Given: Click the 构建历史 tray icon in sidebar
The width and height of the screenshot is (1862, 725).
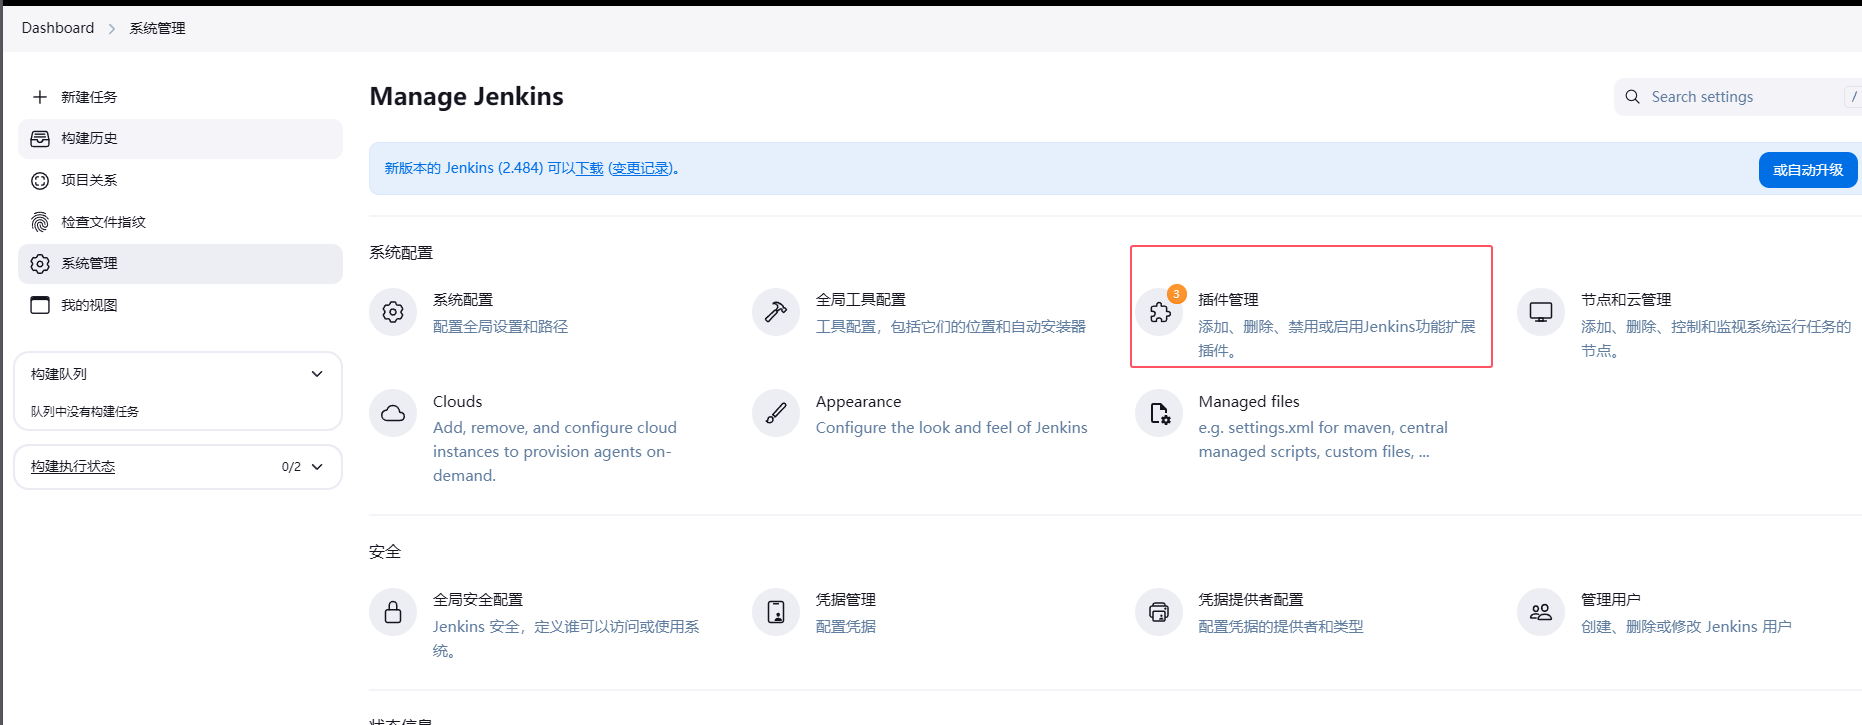Looking at the screenshot, I should point(40,139).
